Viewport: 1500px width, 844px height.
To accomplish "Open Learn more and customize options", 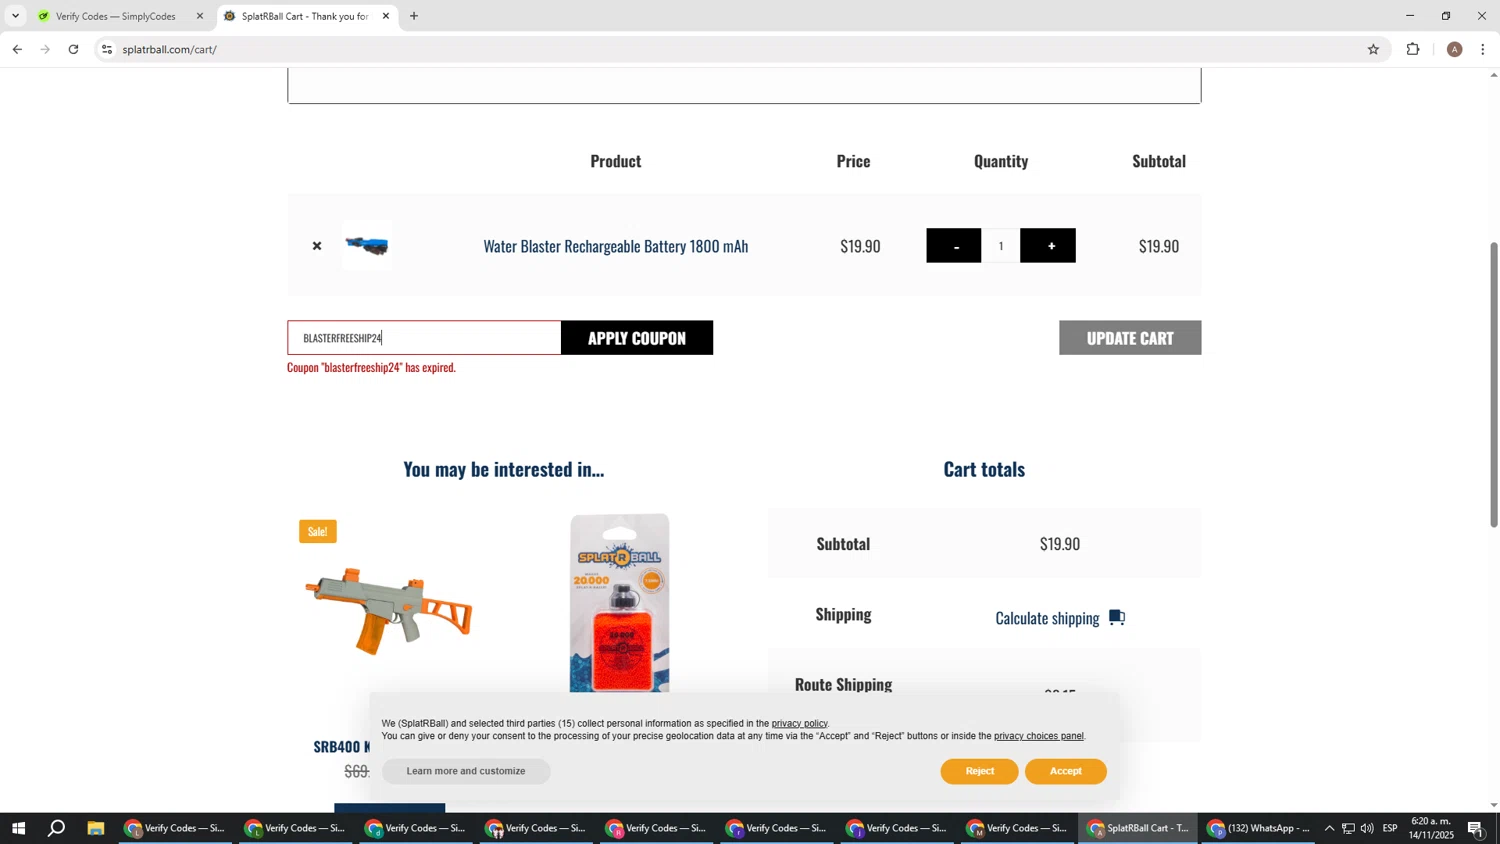I will click(x=466, y=771).
